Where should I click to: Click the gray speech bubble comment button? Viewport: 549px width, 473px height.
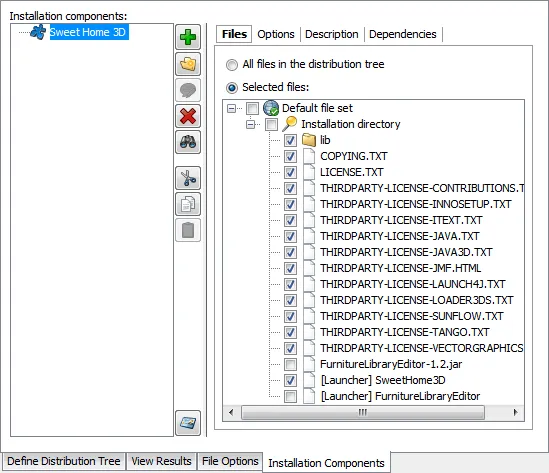188,90
